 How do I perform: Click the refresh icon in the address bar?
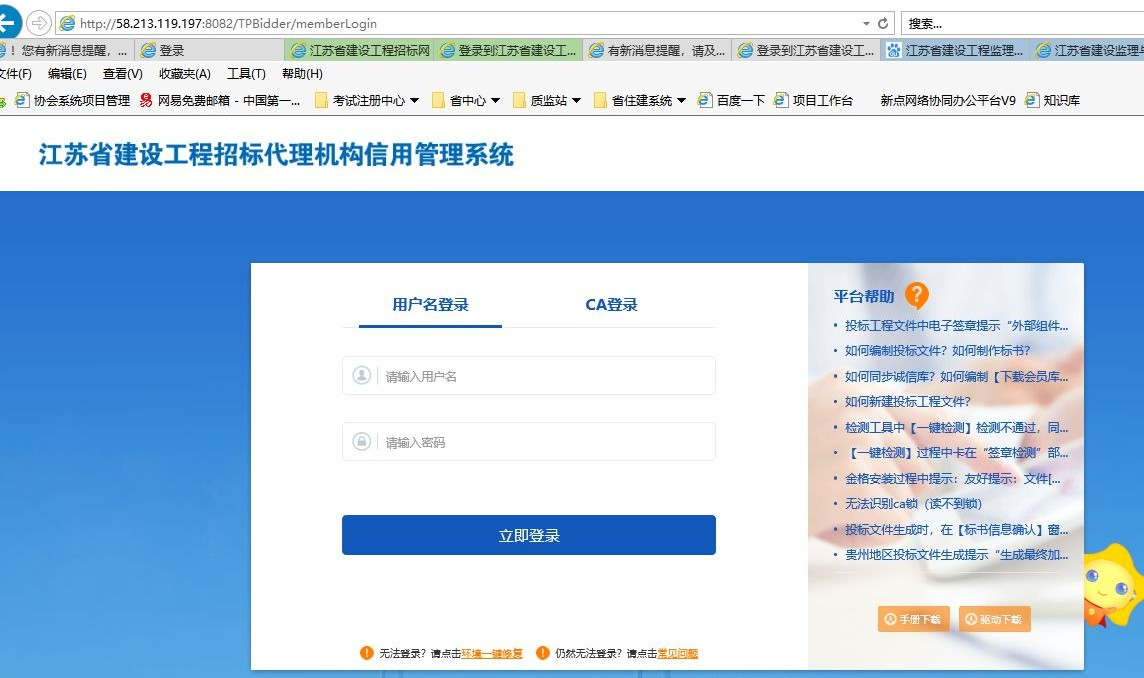tap(884, 22)
